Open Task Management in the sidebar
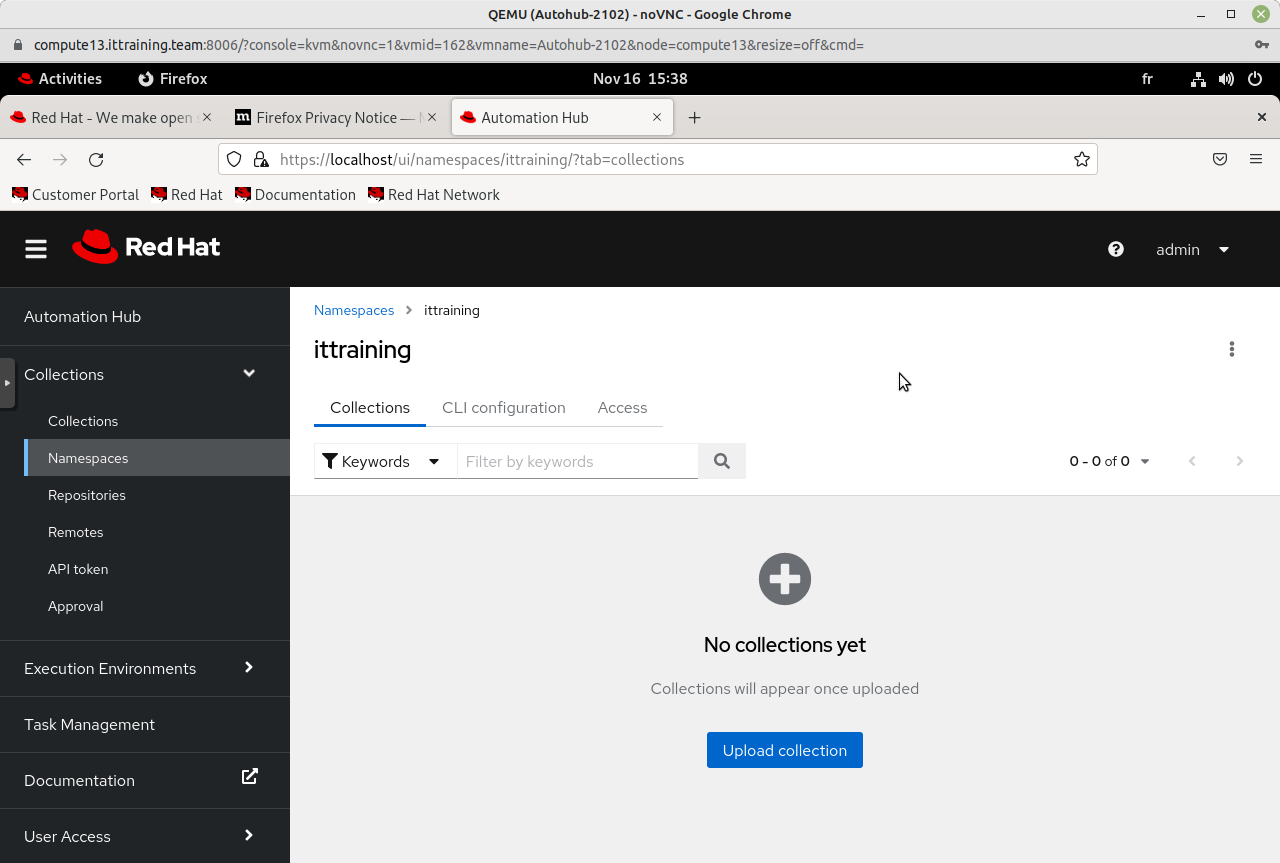The width and height of the screenshot is (1280, 863). [x=145, y=724]
